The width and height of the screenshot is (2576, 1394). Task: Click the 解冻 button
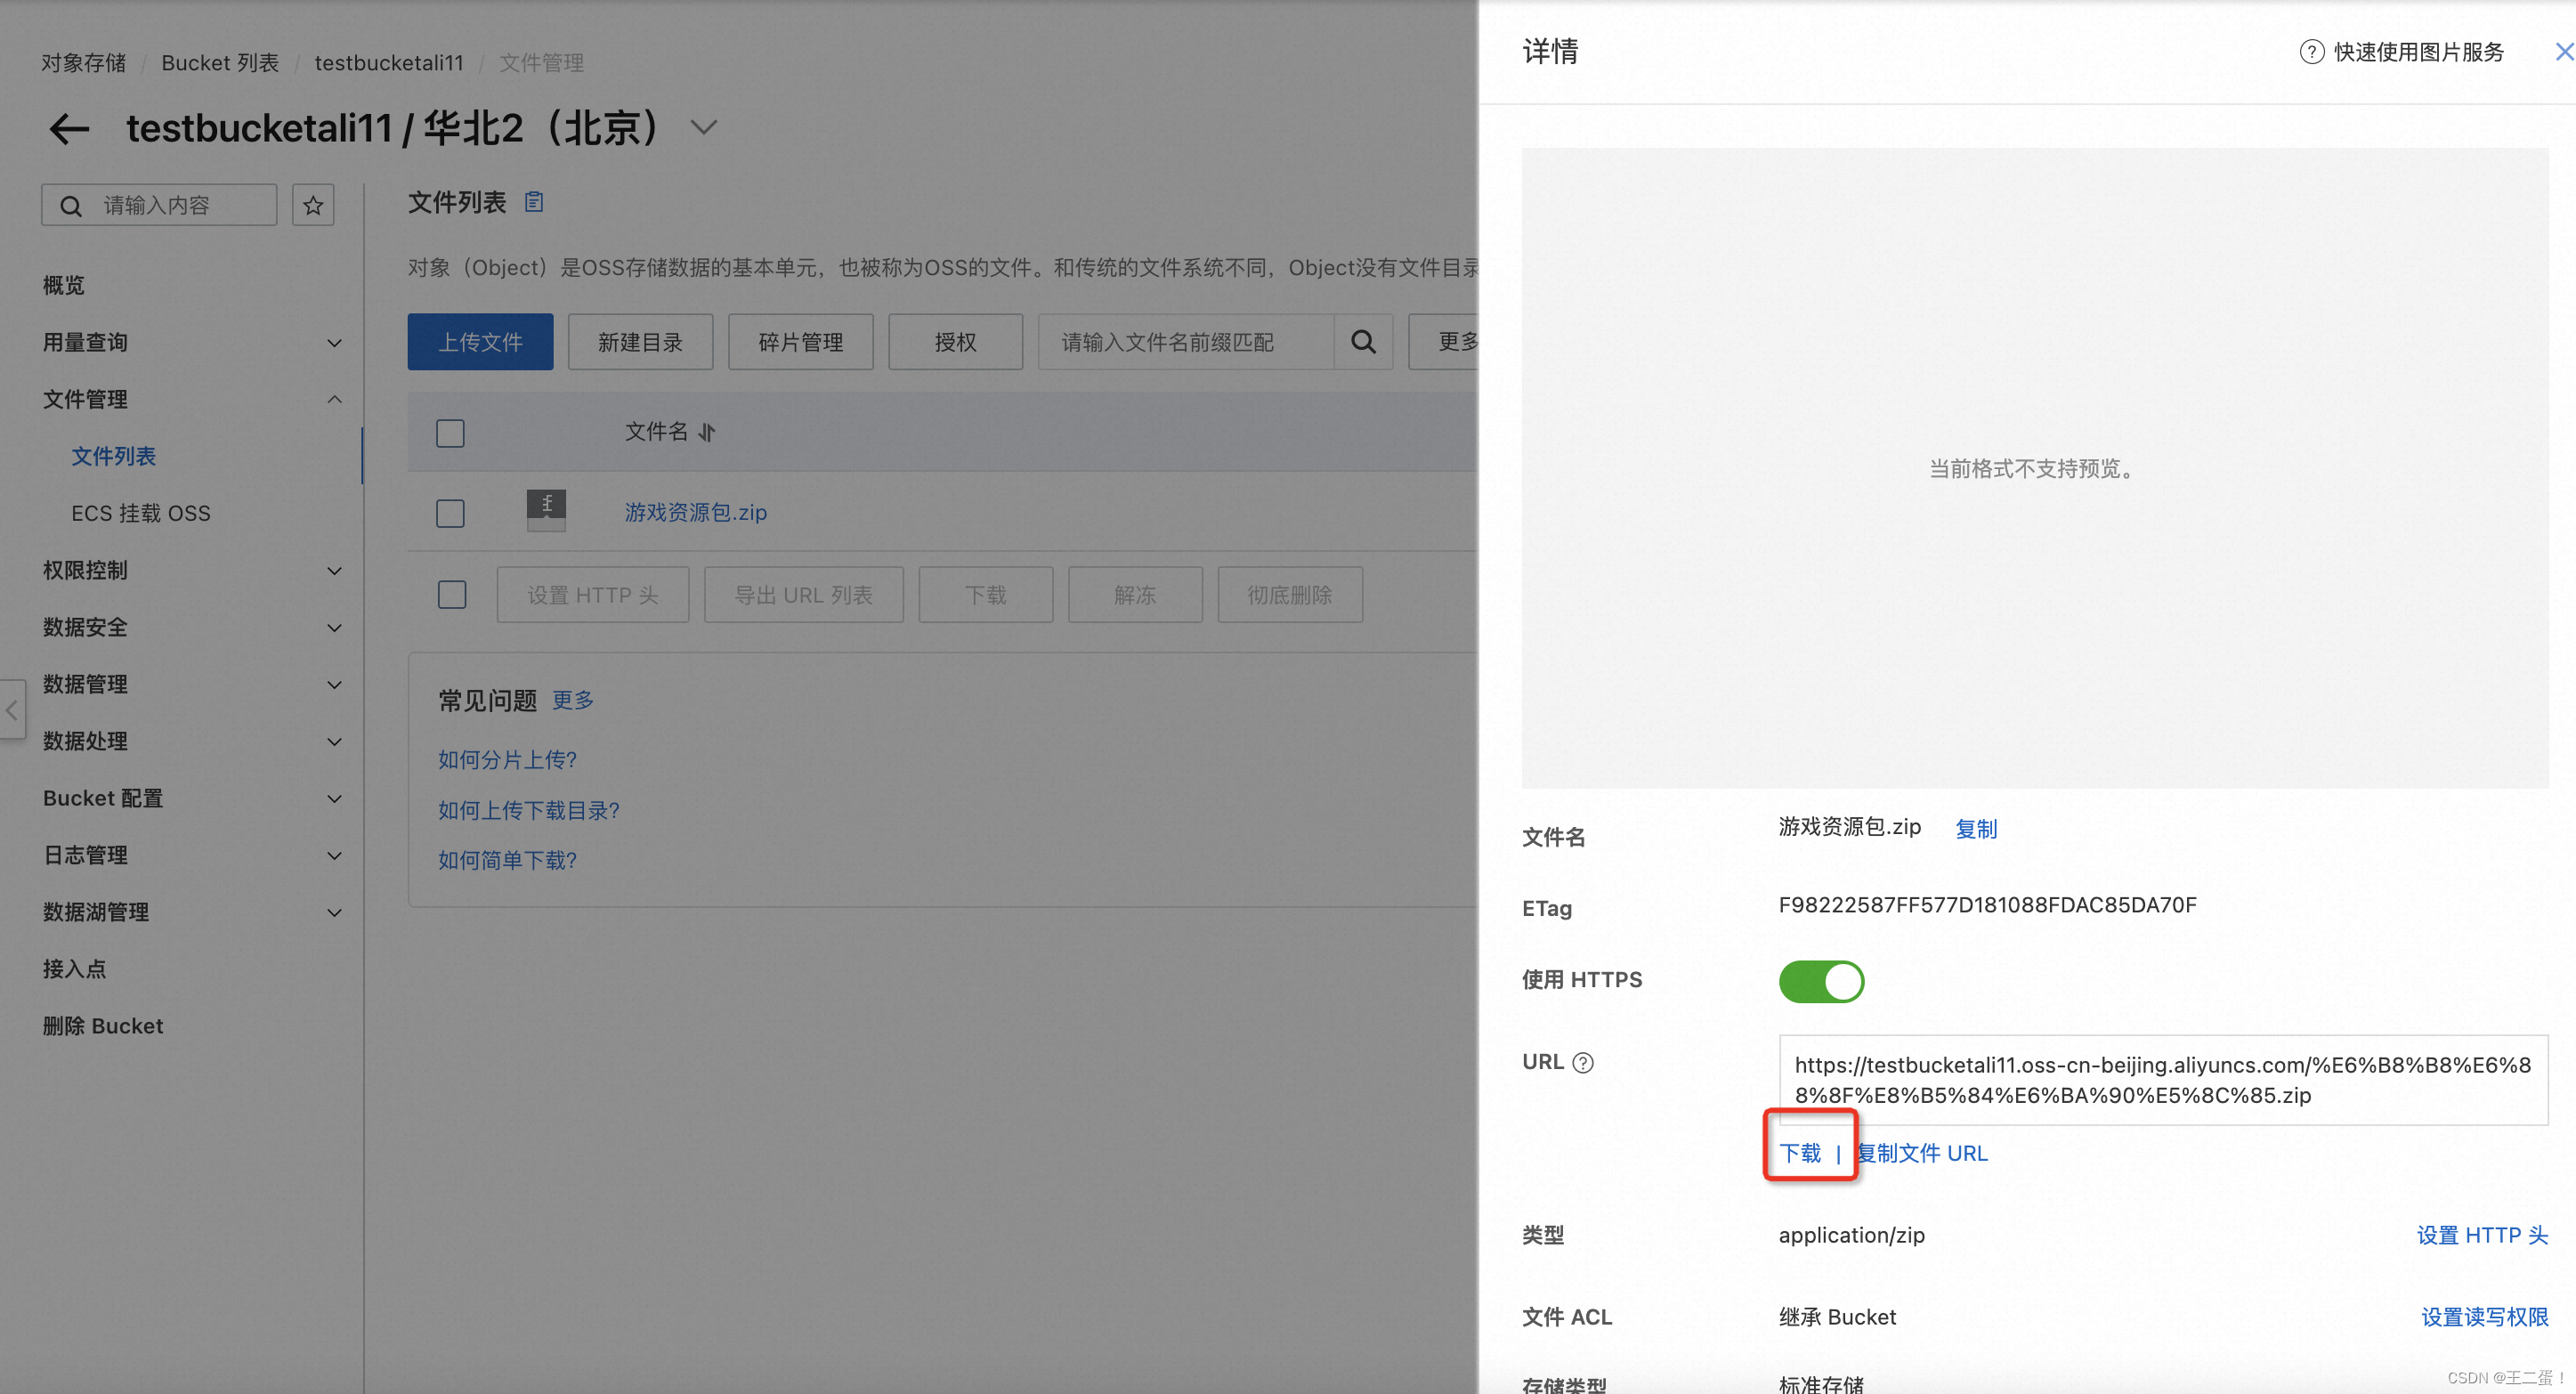pos(1135,595)
